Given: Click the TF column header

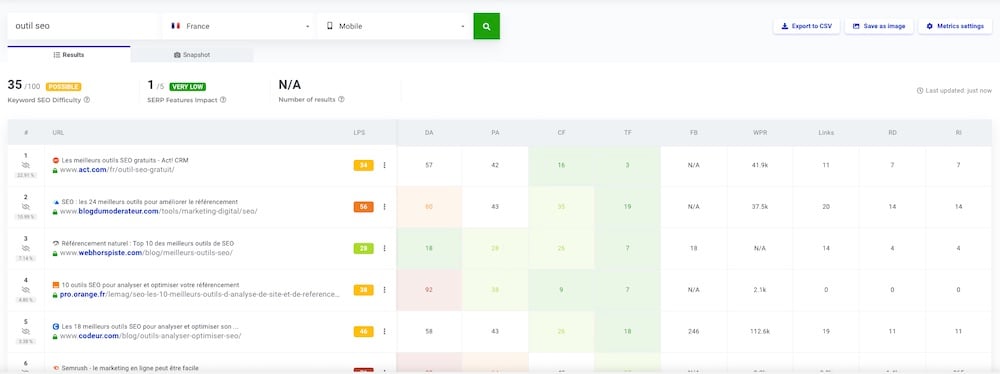Looking at the screenshot, I should coord(628,133).
